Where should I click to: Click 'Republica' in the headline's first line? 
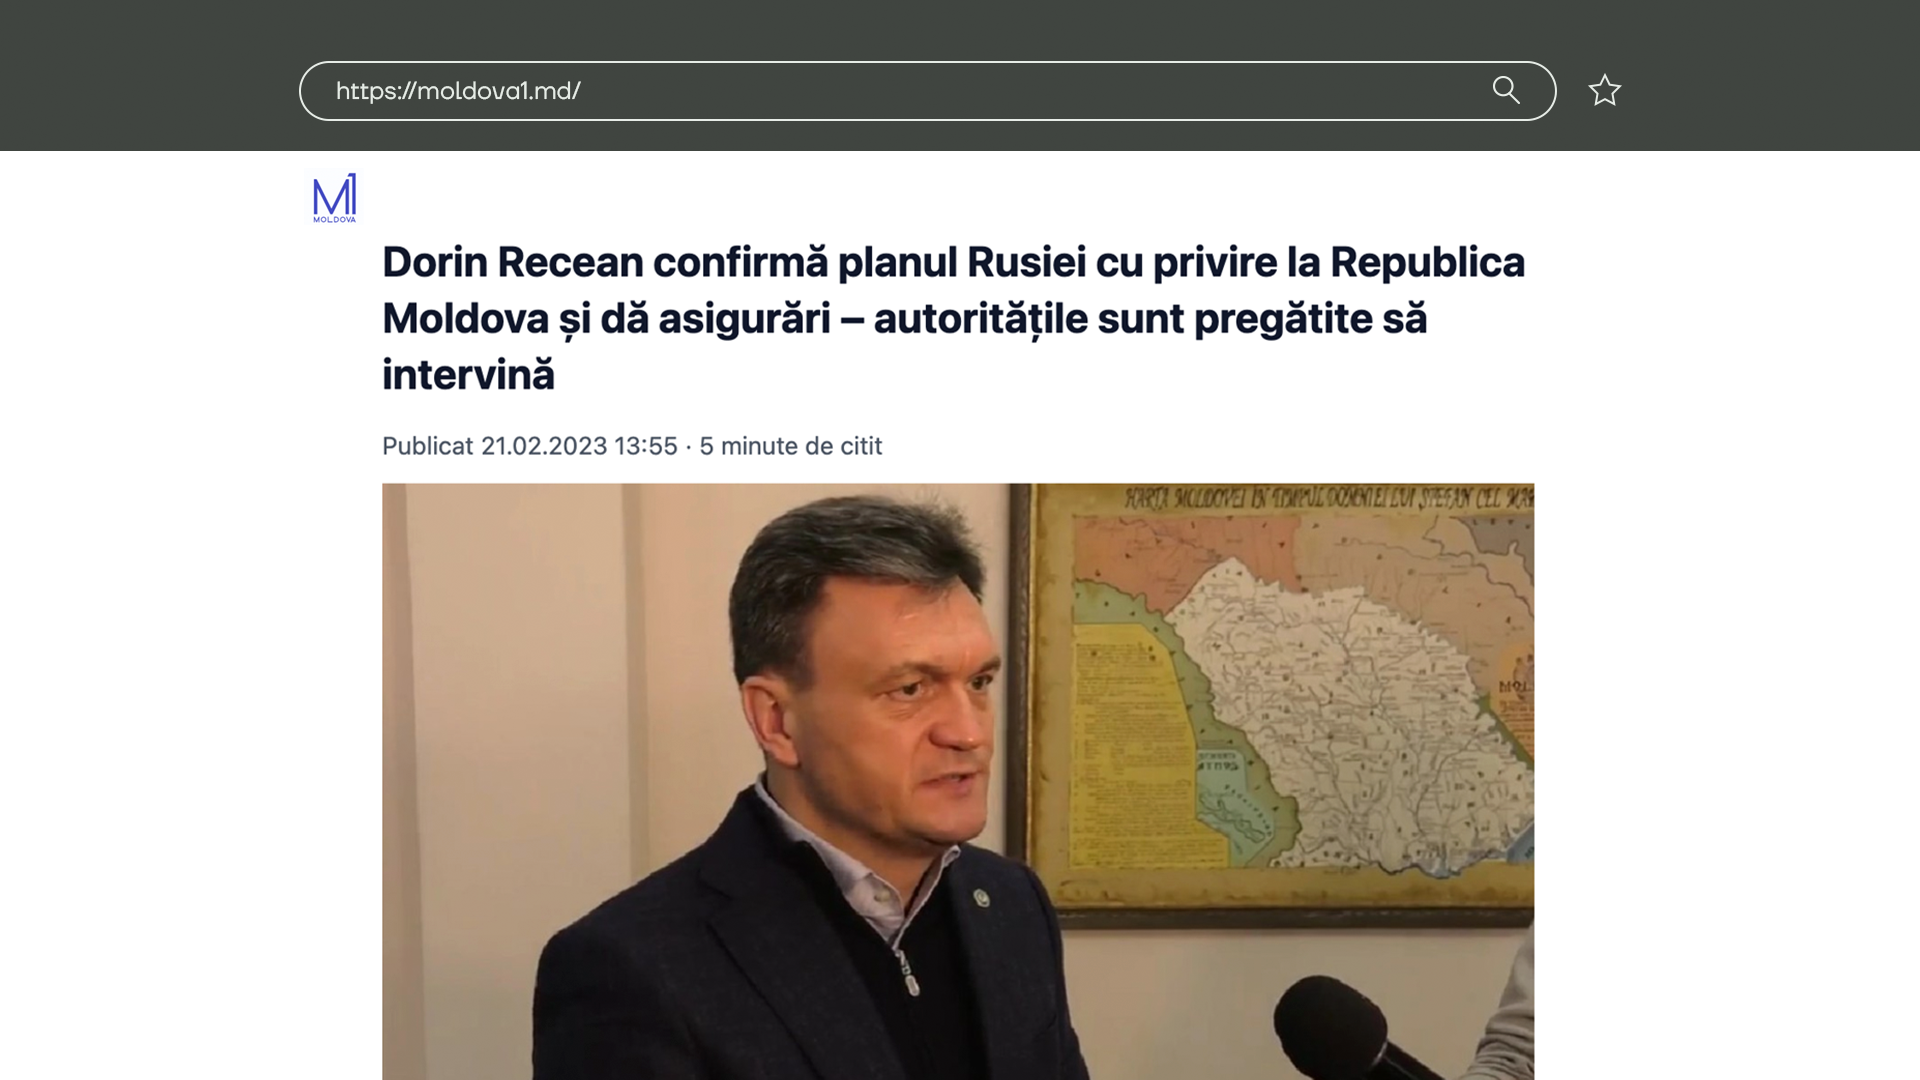1427,262
